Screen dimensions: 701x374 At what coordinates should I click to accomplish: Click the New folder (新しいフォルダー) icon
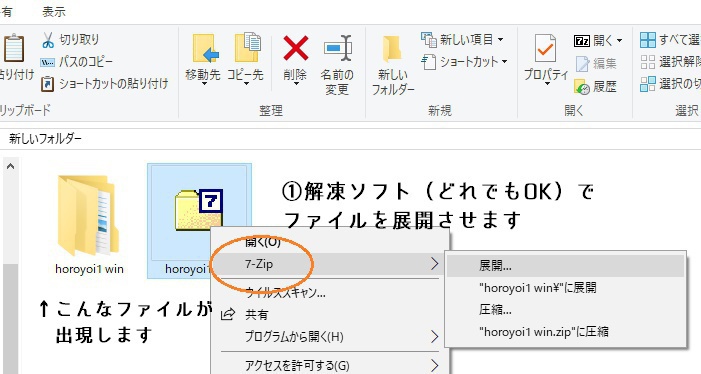point(392,48)
